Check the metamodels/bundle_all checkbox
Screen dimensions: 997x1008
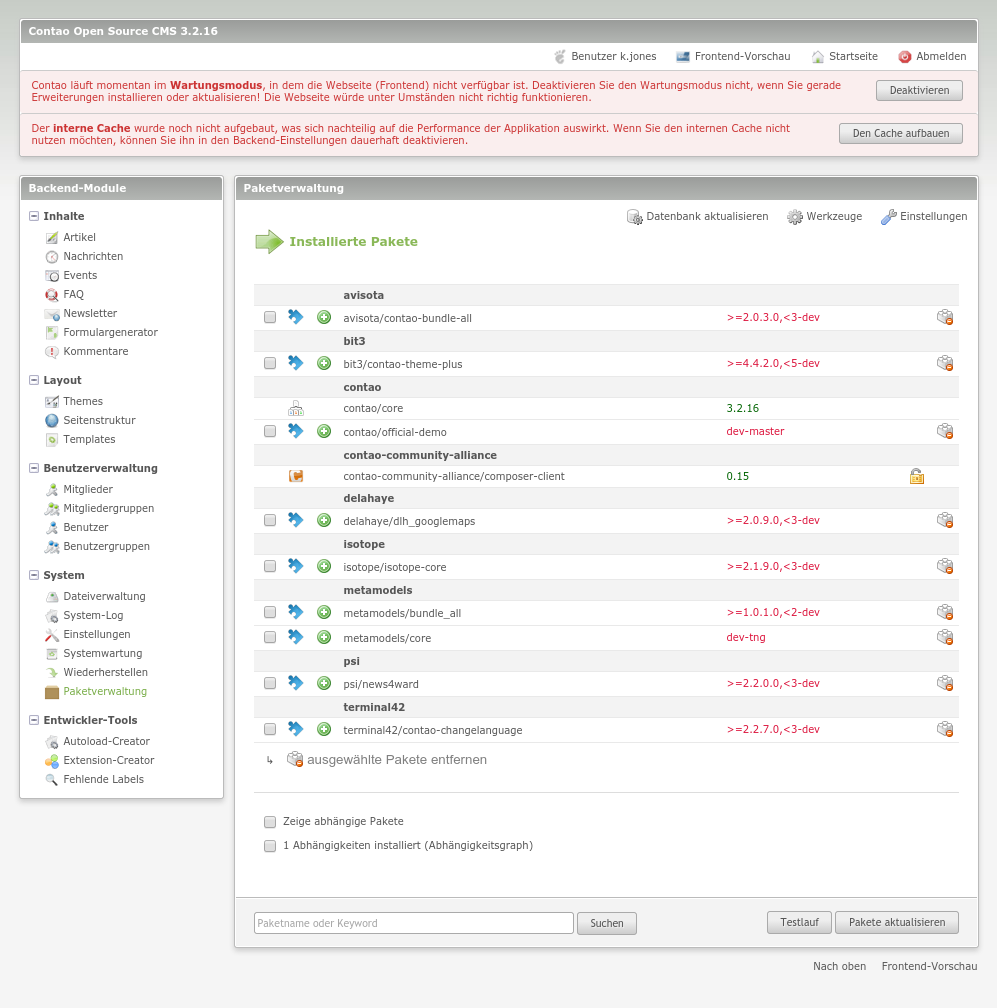click(x=270, y=612)
